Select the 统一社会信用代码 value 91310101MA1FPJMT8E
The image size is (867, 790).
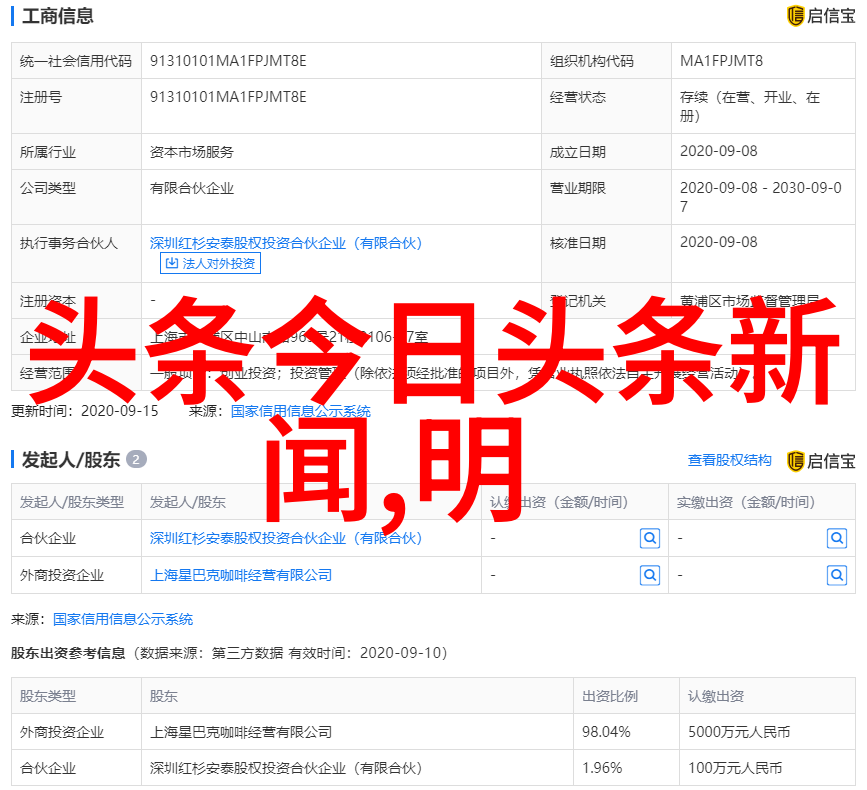(x=228, y=61)
